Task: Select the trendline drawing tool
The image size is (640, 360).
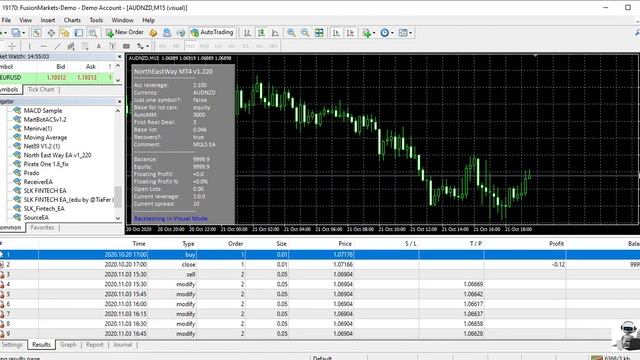Action: tap(58, 46)
